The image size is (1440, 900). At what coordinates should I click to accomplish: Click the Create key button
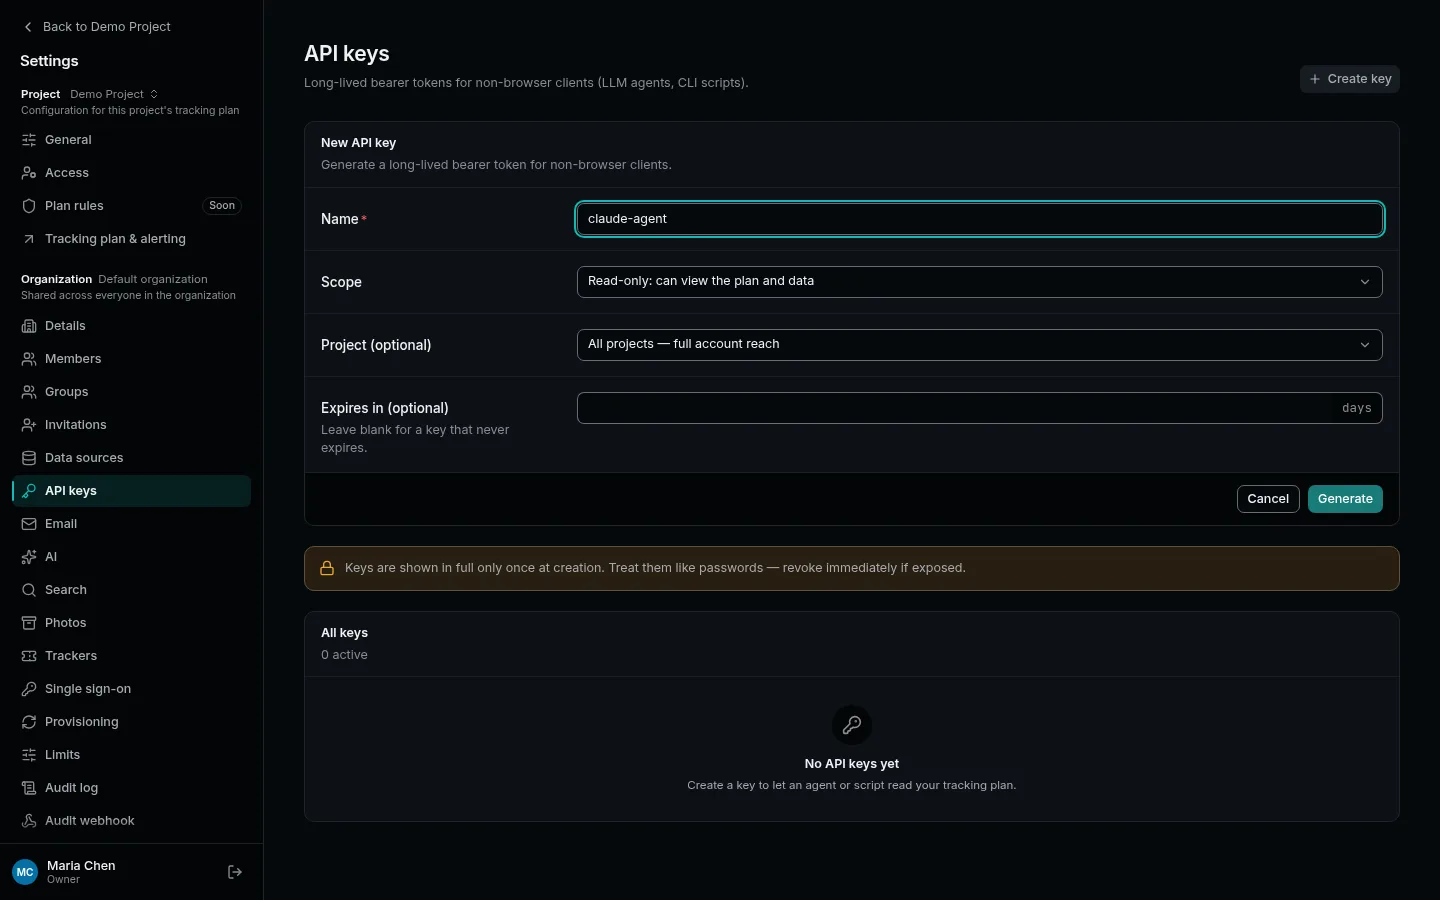point(1350,79)
